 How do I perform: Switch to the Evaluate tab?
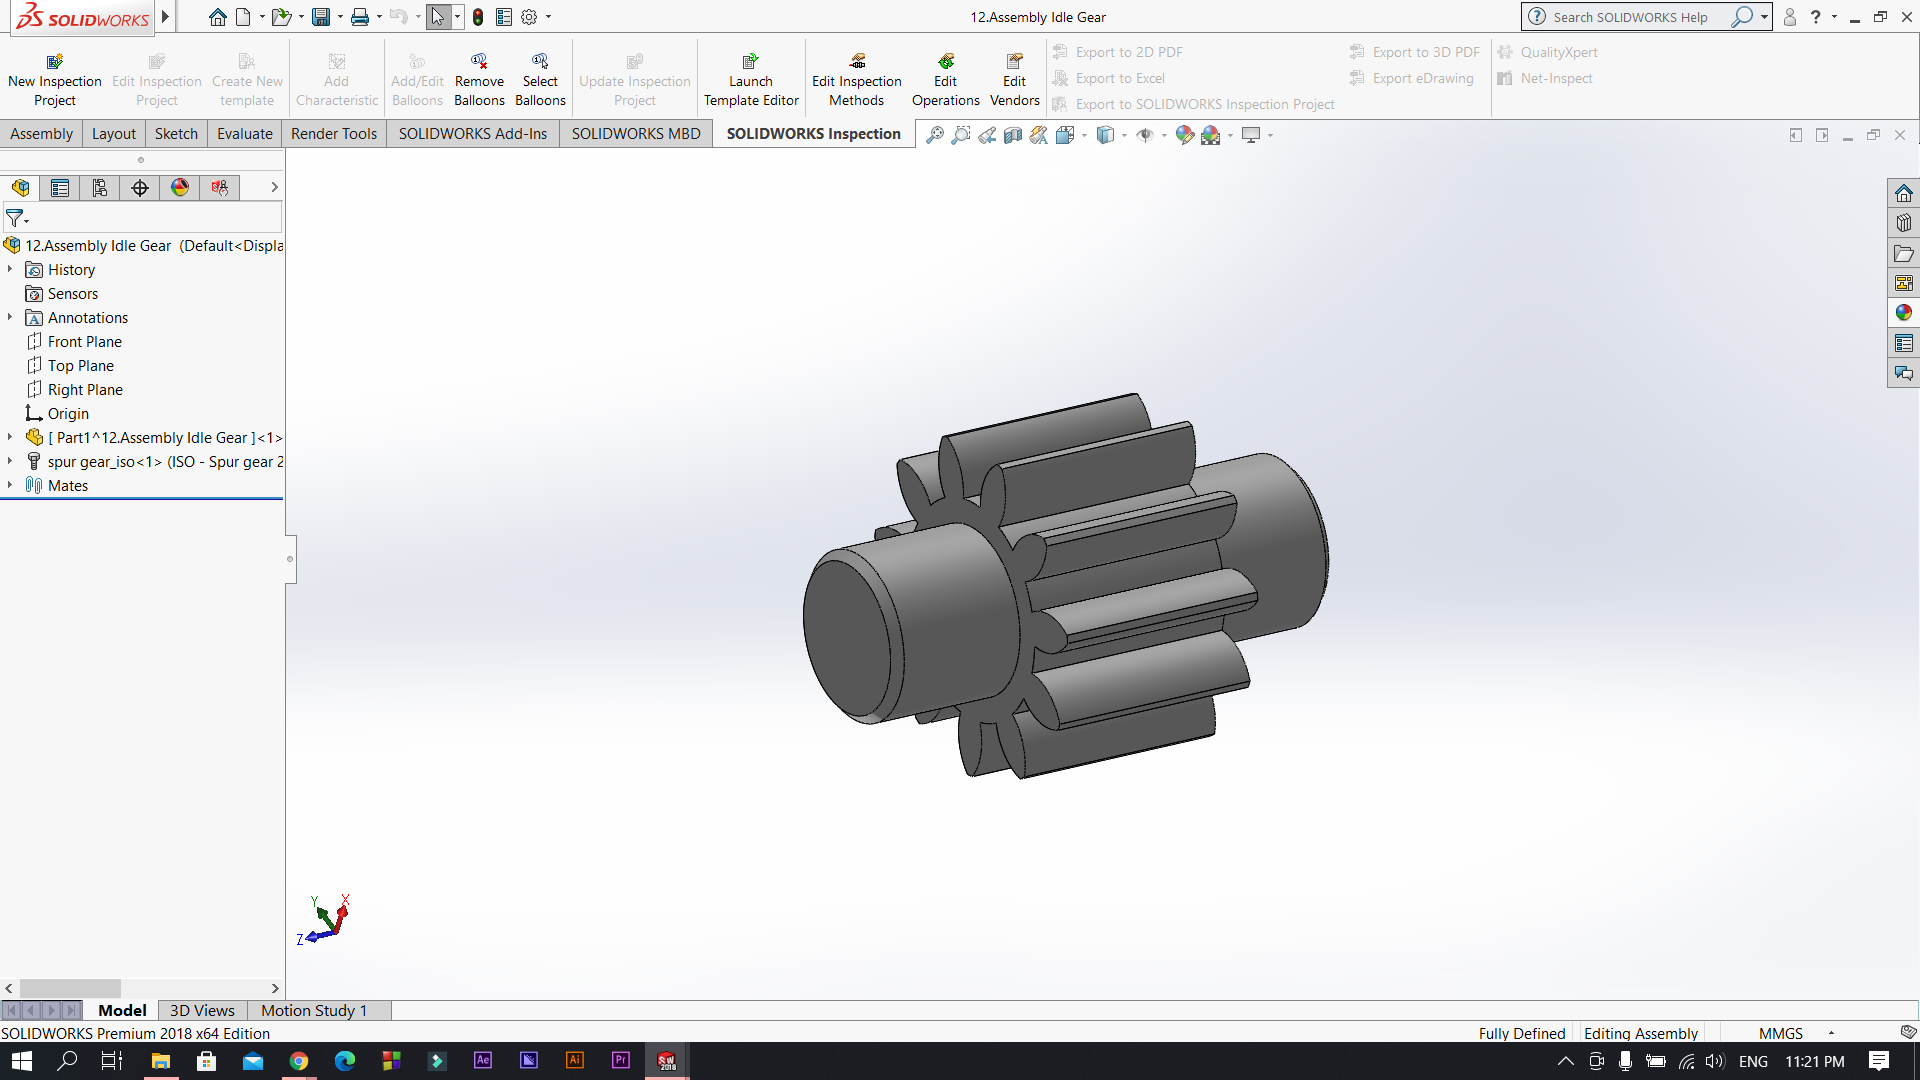pyautogui.click(x=245, y=134)
